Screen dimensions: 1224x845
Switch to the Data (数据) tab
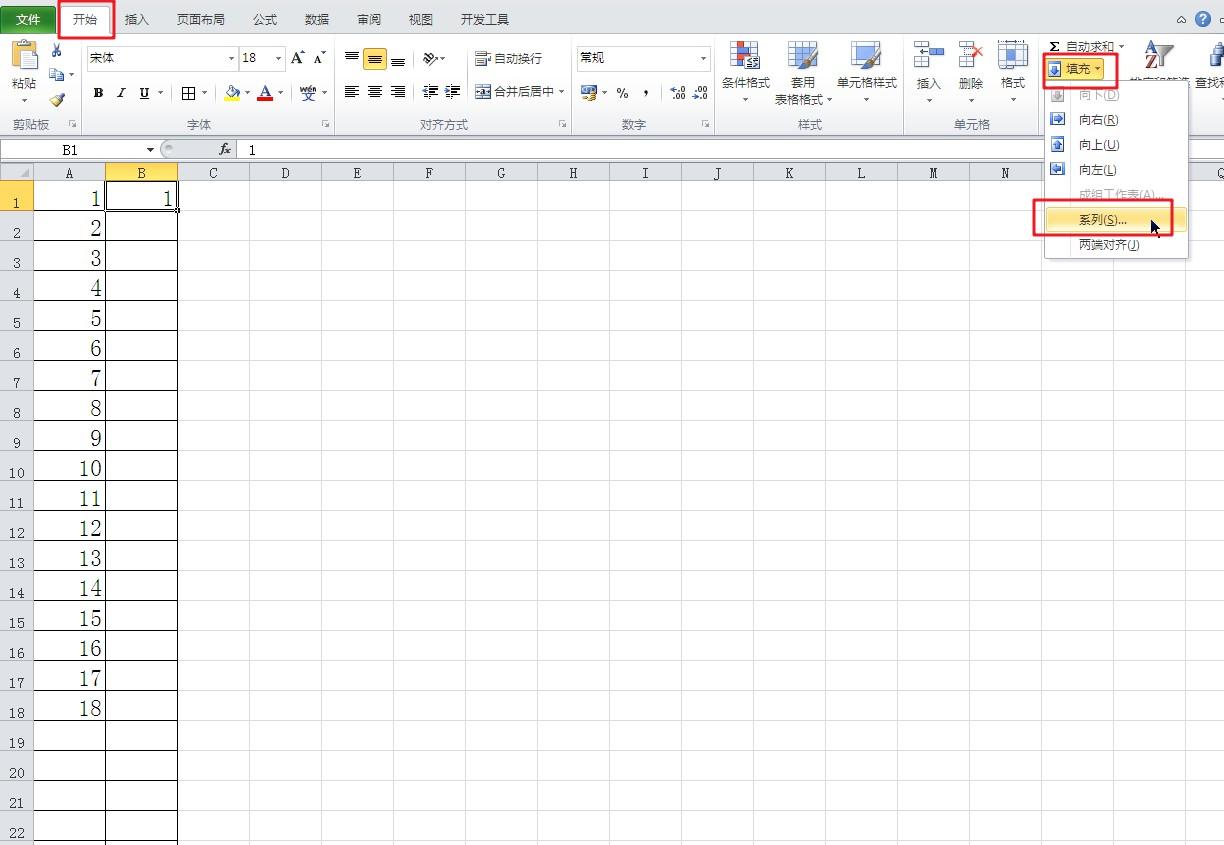[317, 19]
